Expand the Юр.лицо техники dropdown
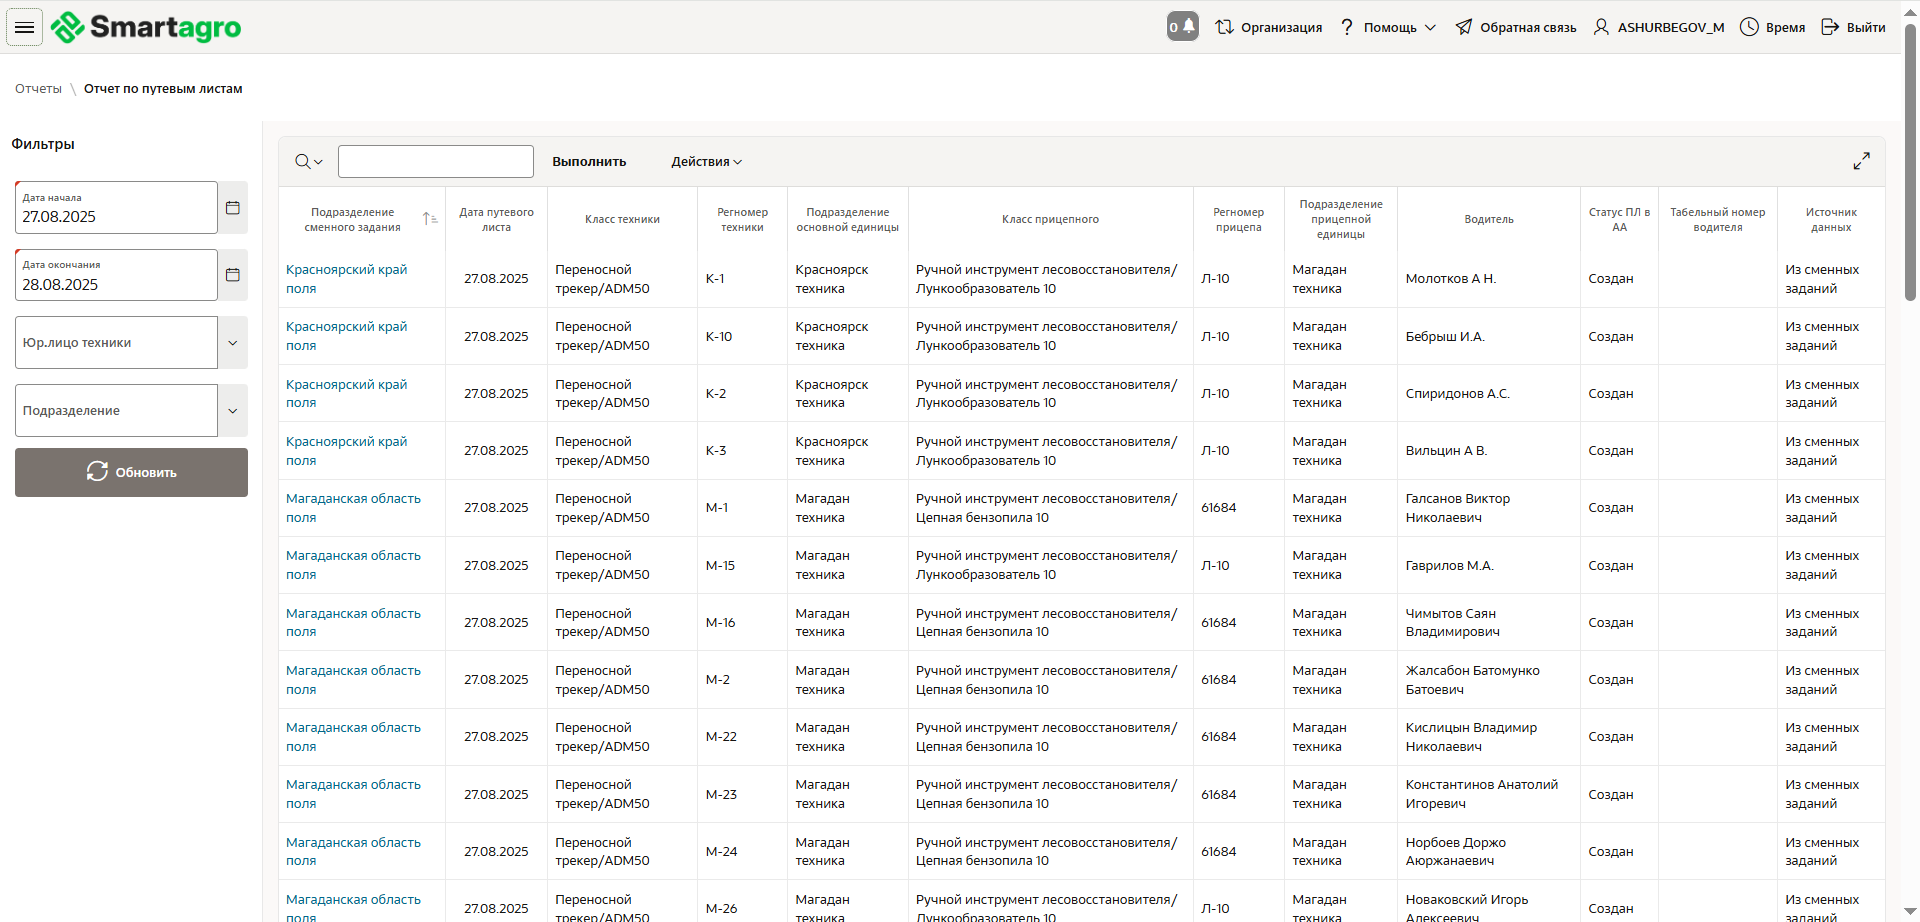 (x=233, y=343)
